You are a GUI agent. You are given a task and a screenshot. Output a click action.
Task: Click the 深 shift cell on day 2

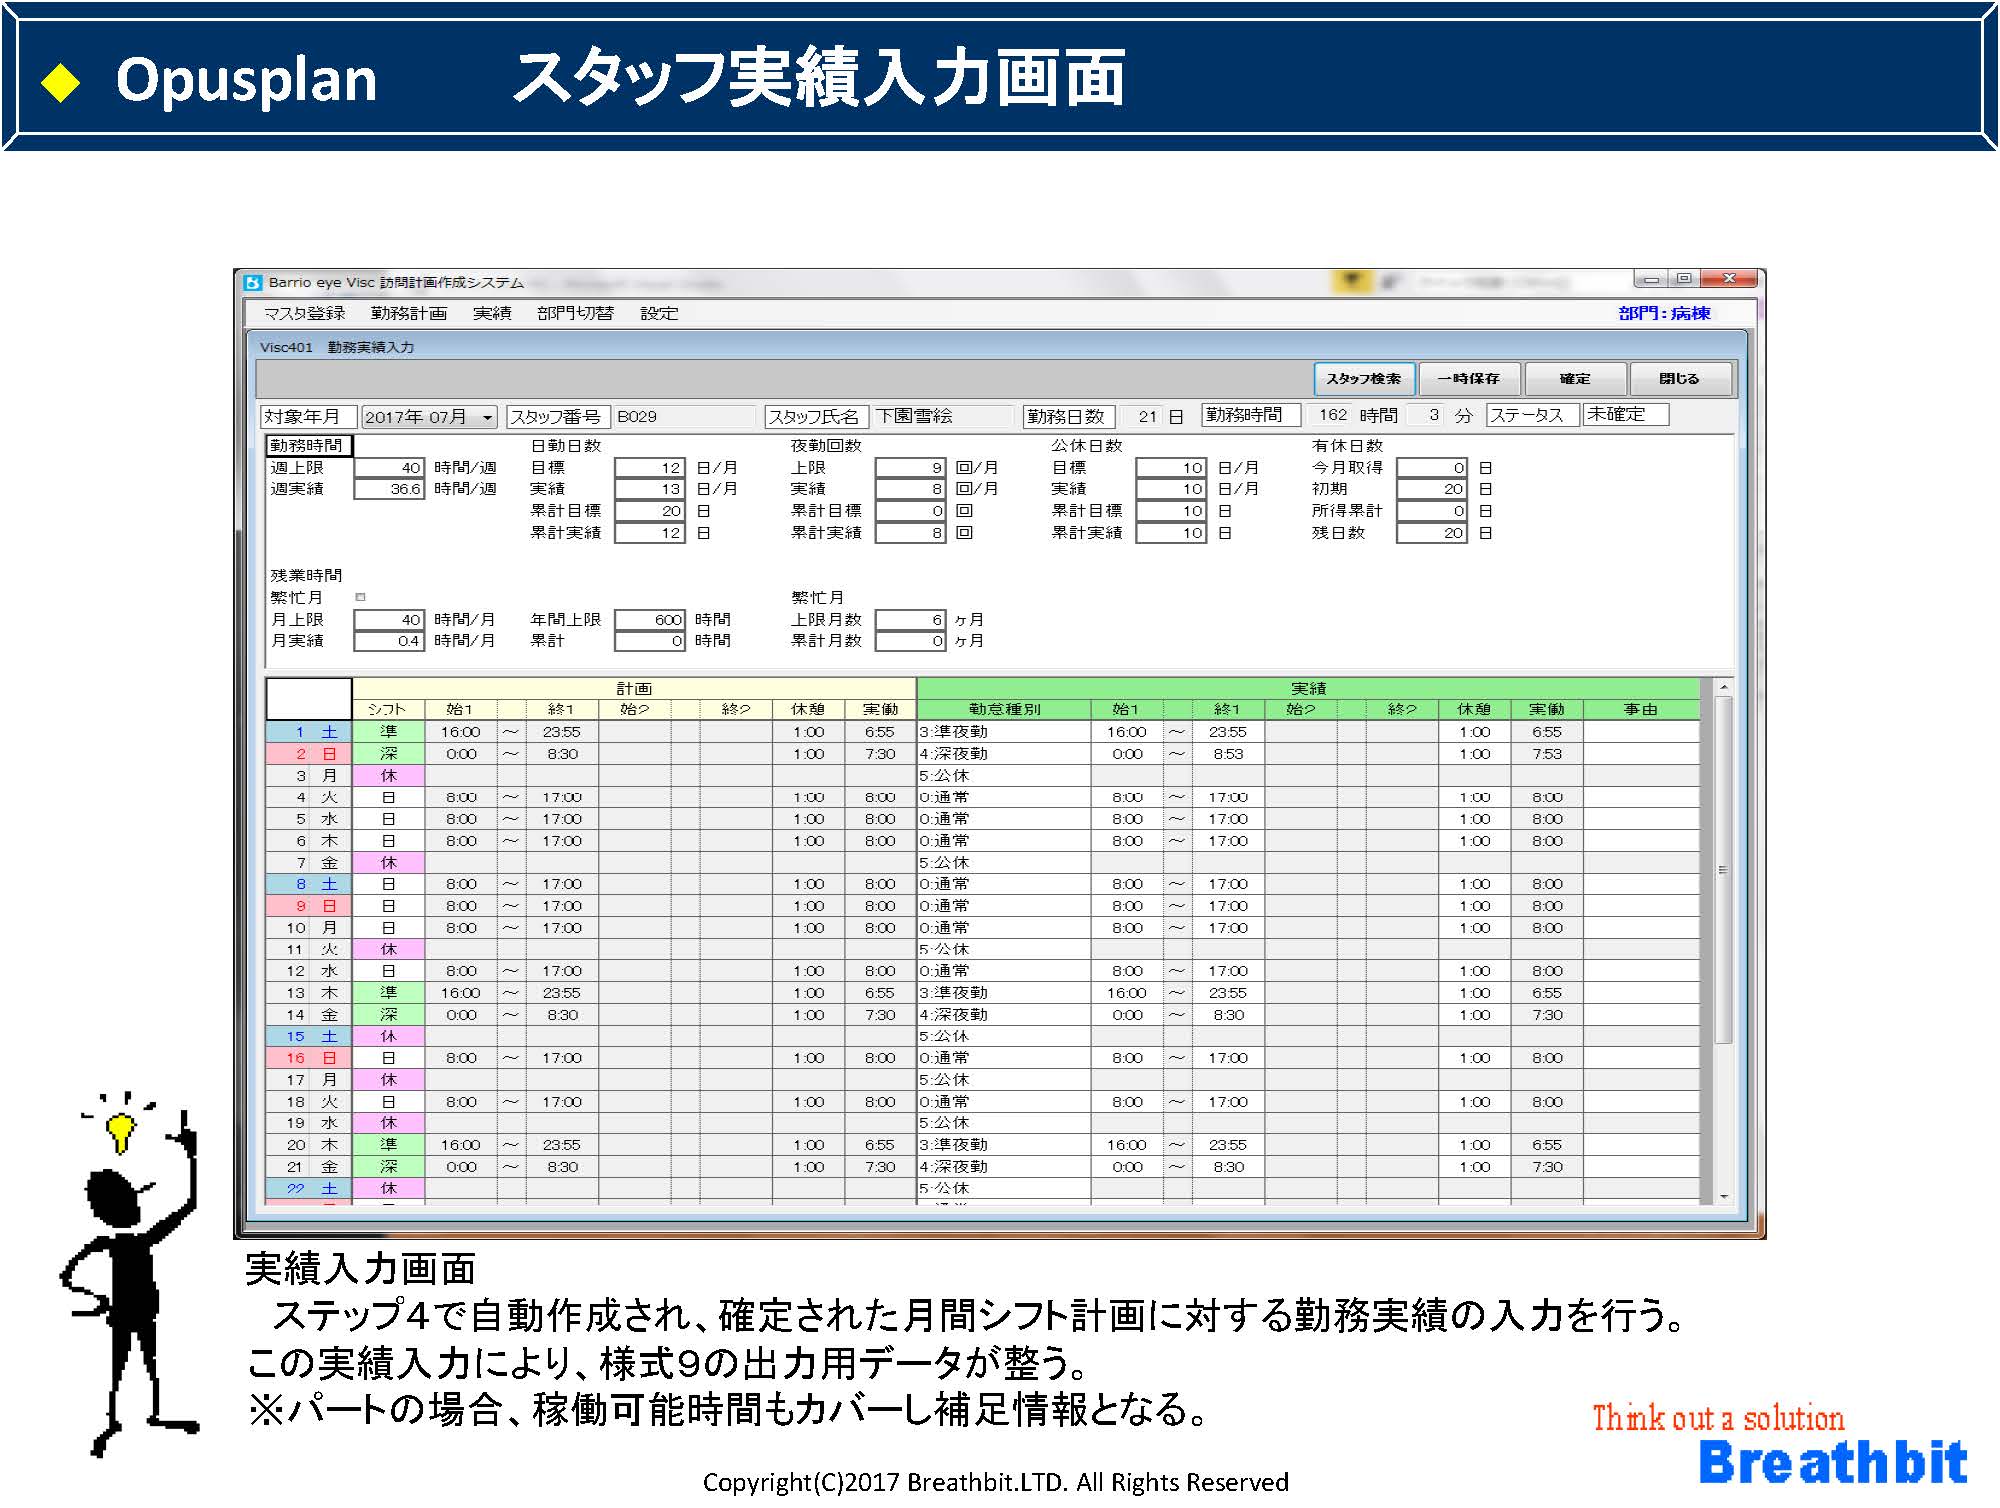[388, 754]
